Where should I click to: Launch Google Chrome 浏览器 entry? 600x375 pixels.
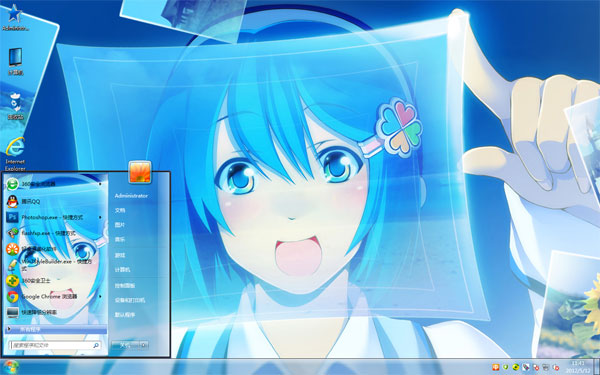(55, 297)
